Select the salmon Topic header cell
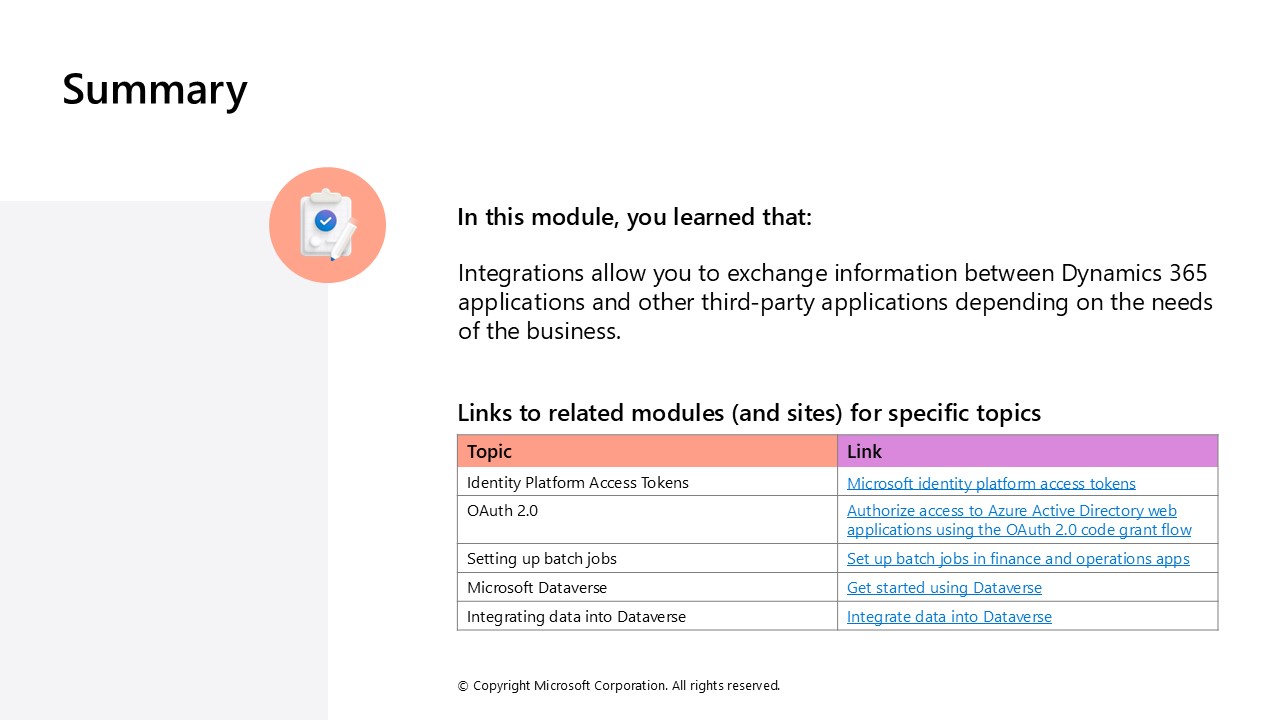Viewport: 1280px width, 720px height. coord(647,451)
